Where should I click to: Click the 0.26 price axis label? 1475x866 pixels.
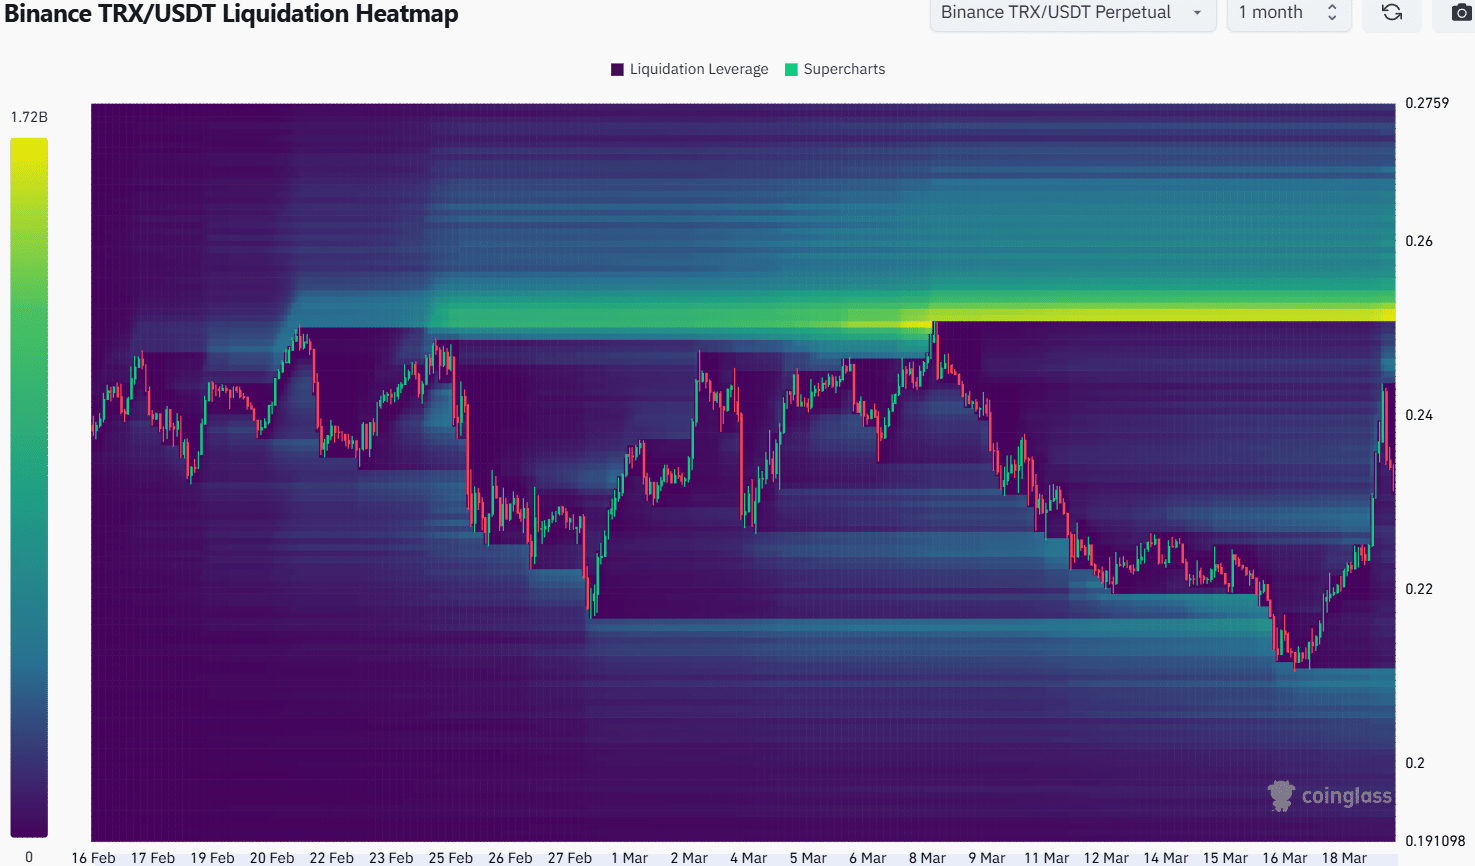1419,241
